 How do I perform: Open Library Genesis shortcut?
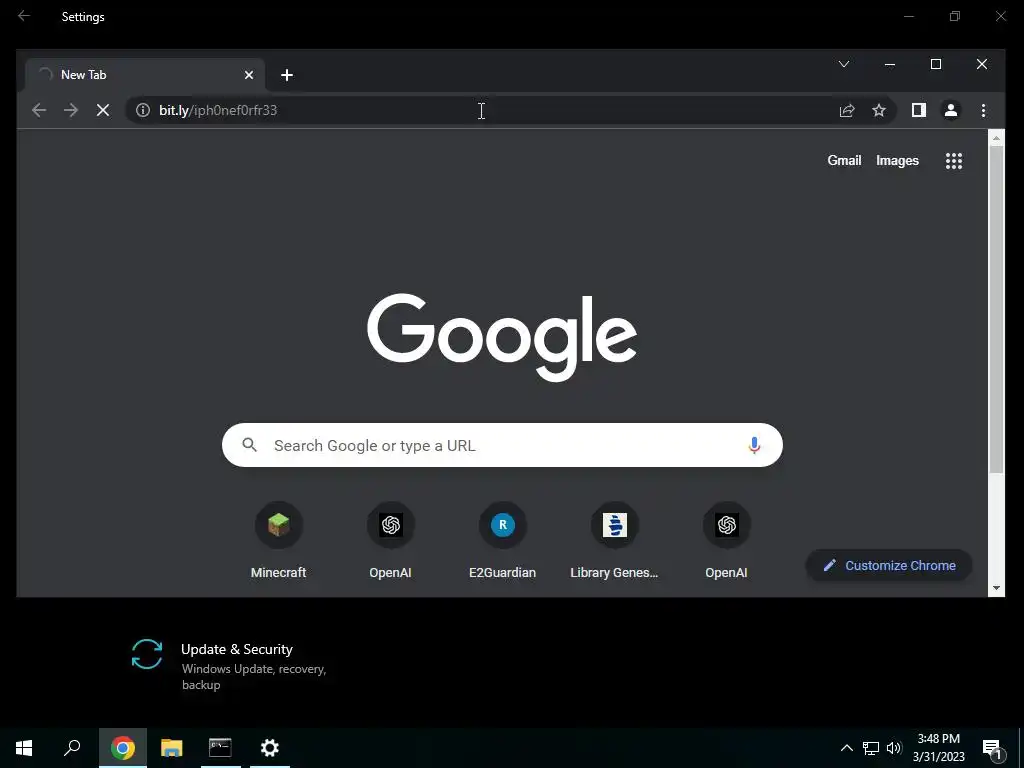pos(615,541)
